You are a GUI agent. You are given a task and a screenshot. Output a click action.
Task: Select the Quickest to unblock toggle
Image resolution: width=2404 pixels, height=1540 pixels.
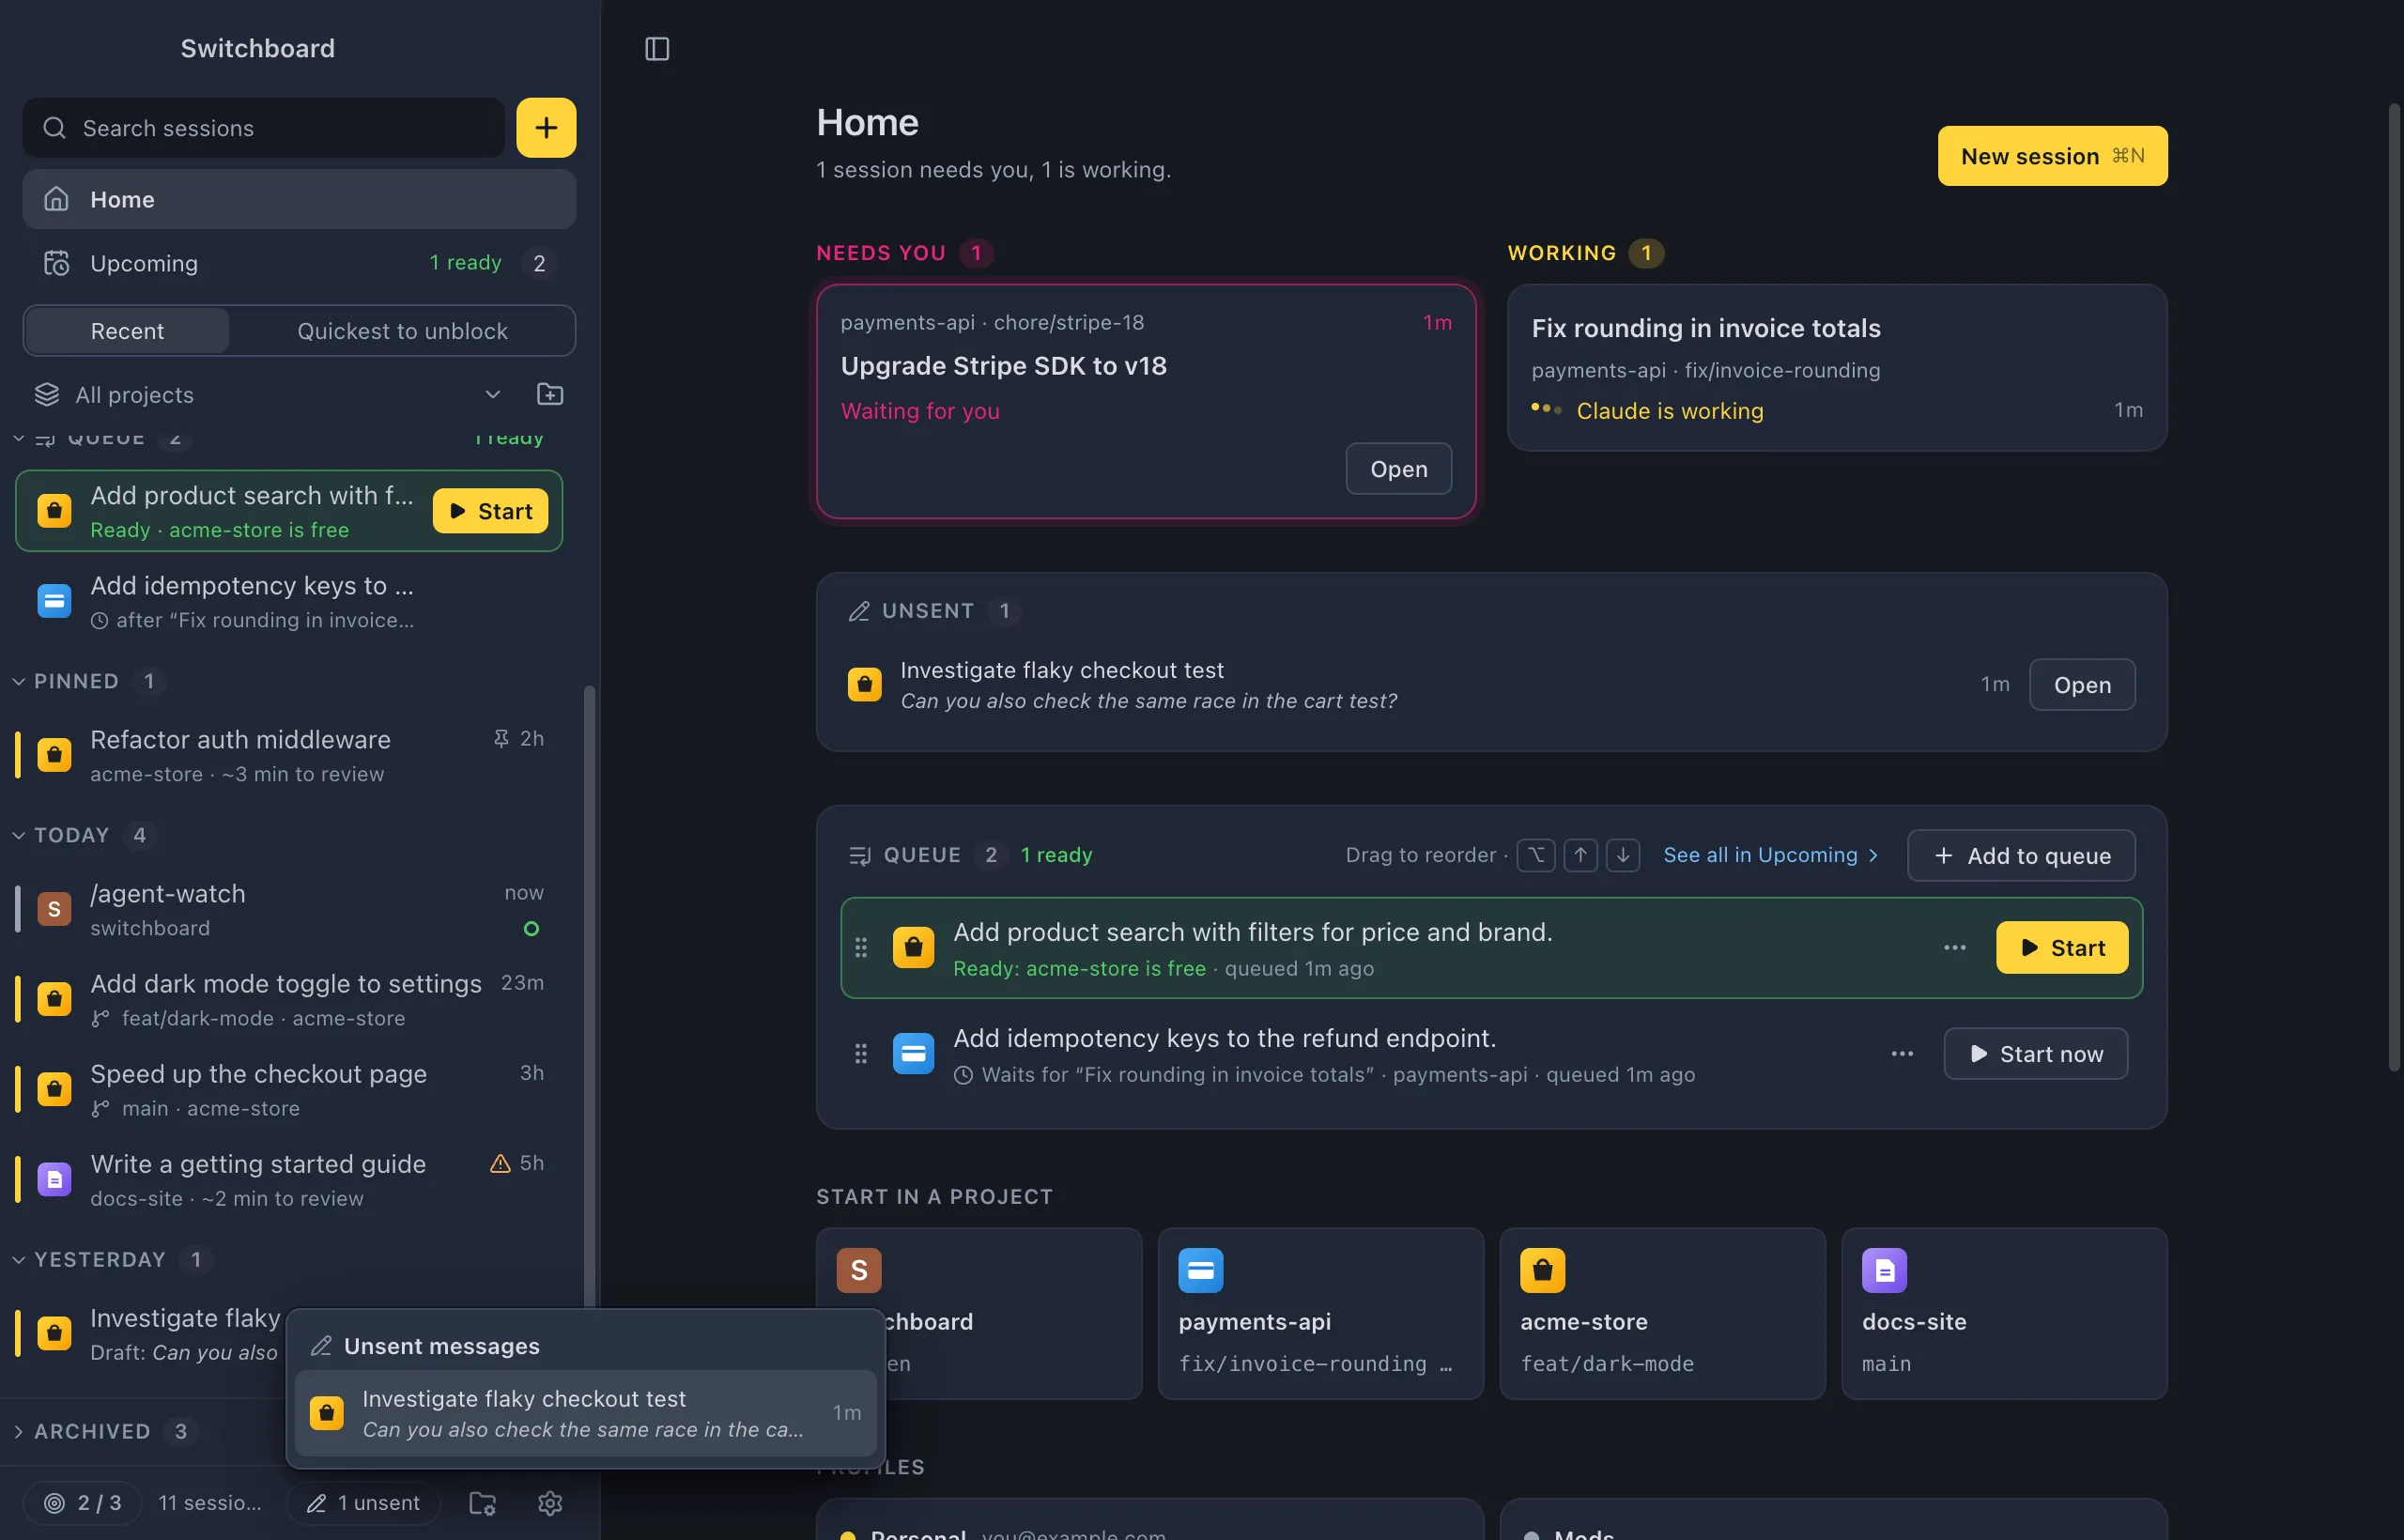[402, 331]
